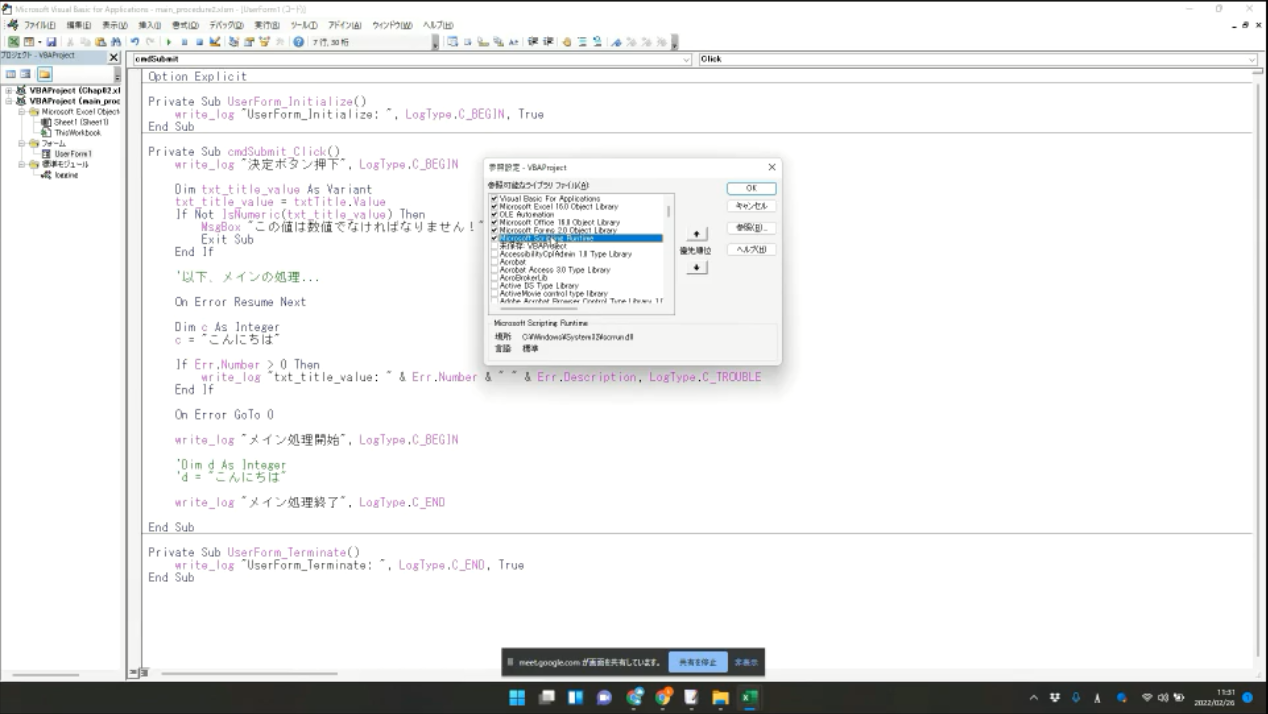
Task: Open the デバッグ(D) menu
Action: (226, 25)
